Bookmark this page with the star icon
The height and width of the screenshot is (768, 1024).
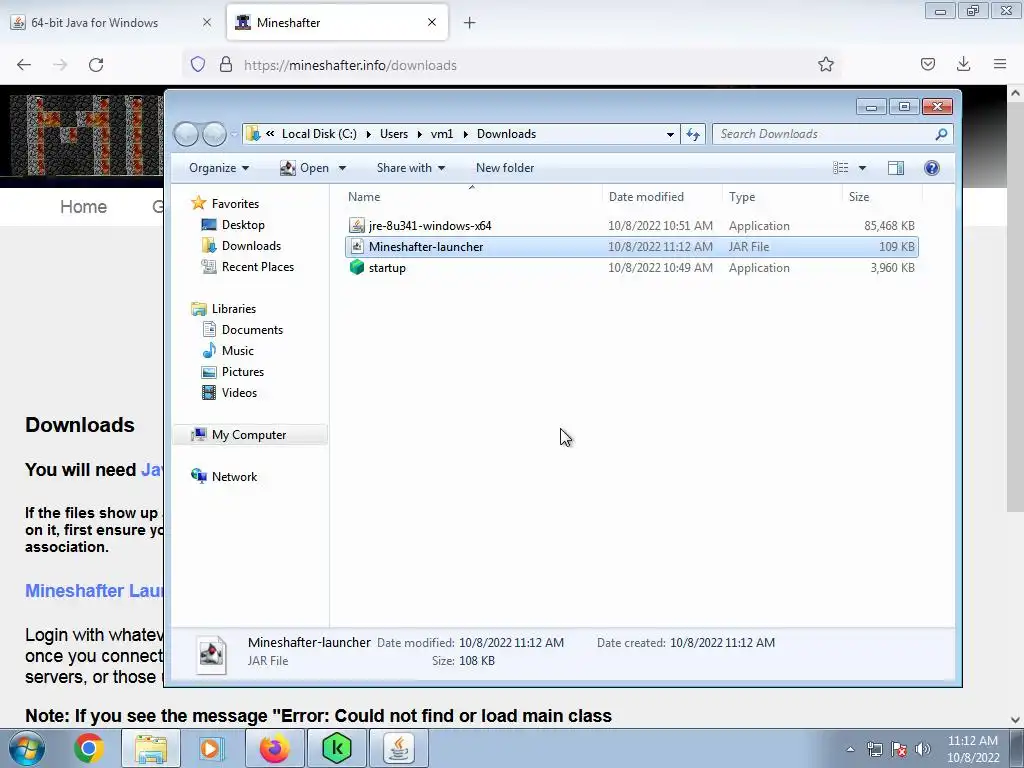tap(825, 64)
